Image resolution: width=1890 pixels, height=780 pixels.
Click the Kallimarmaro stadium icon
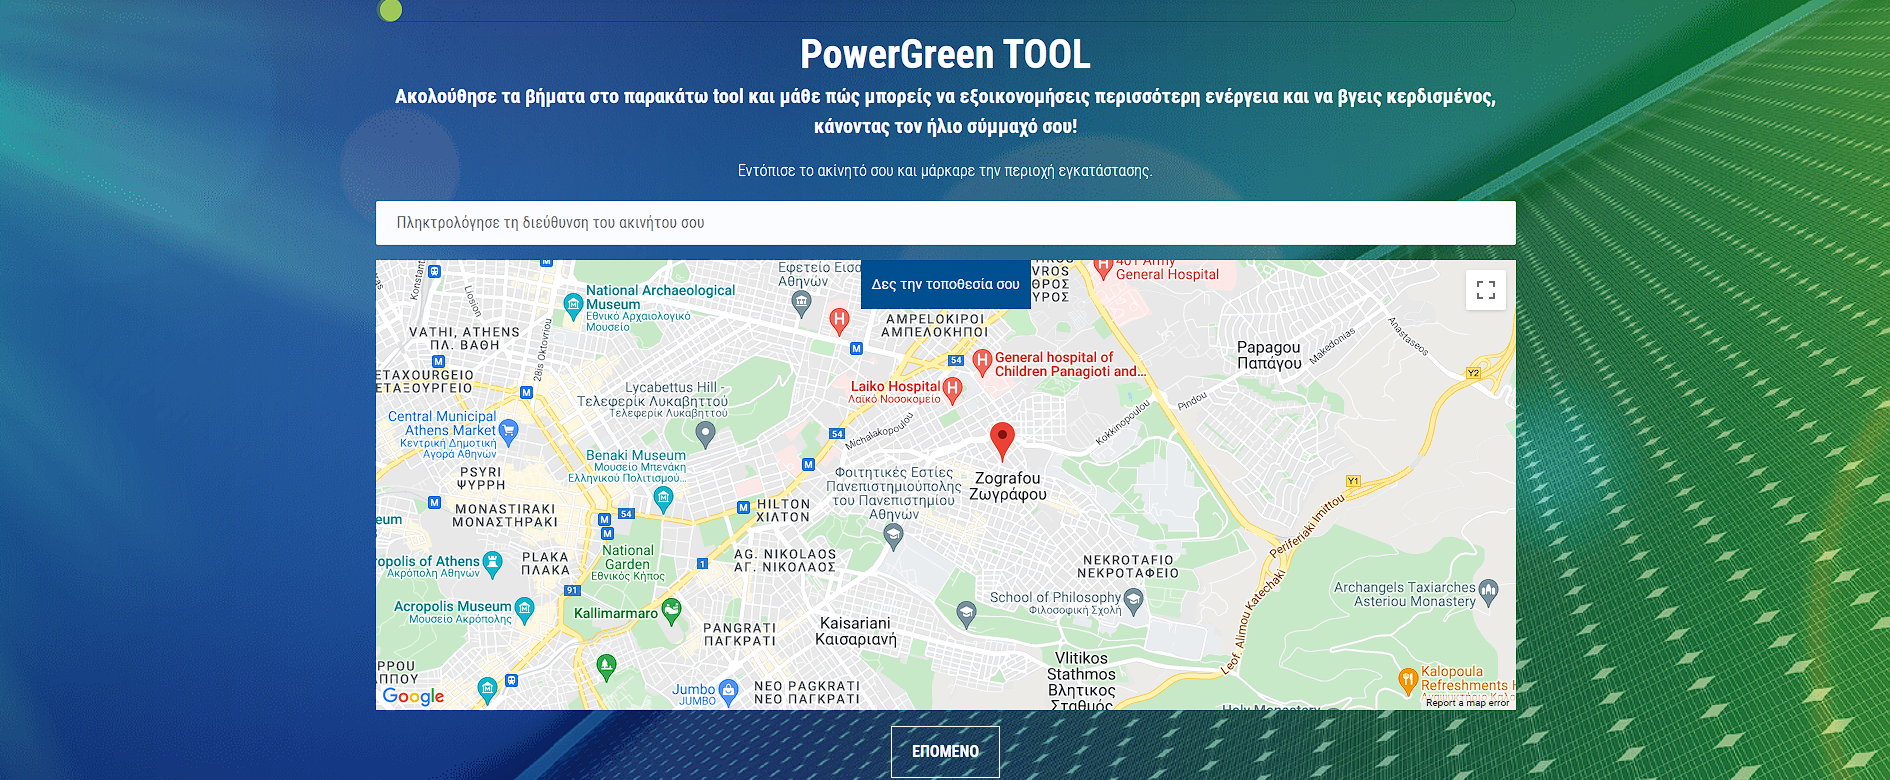tap(672, 609)
